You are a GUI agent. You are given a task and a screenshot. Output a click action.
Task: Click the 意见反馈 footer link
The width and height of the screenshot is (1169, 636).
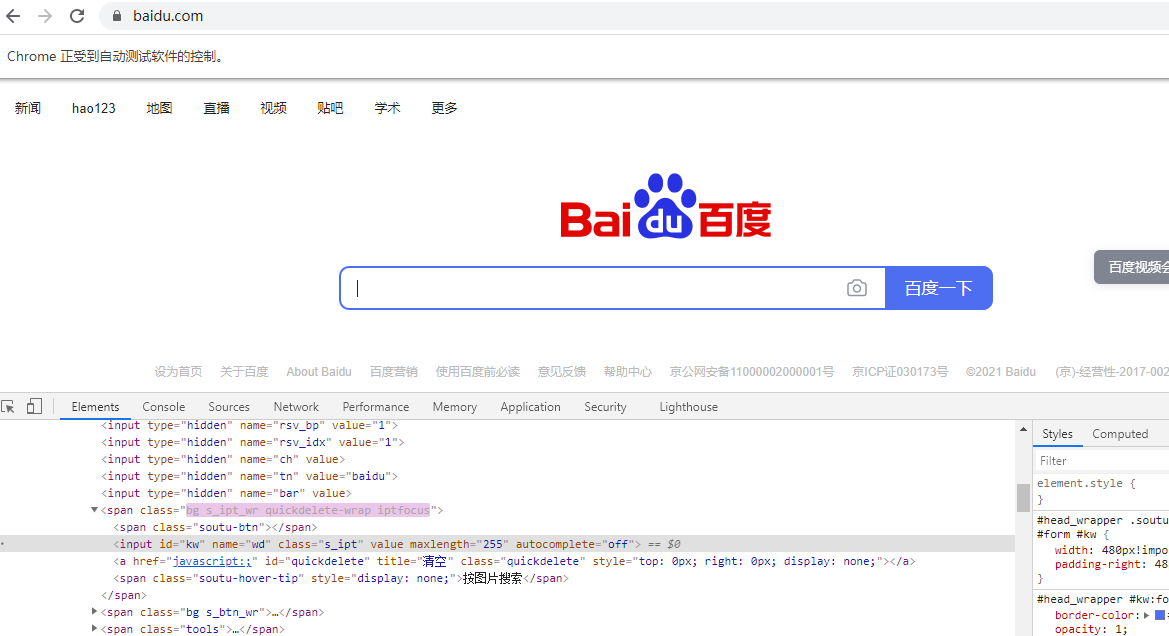562,371
